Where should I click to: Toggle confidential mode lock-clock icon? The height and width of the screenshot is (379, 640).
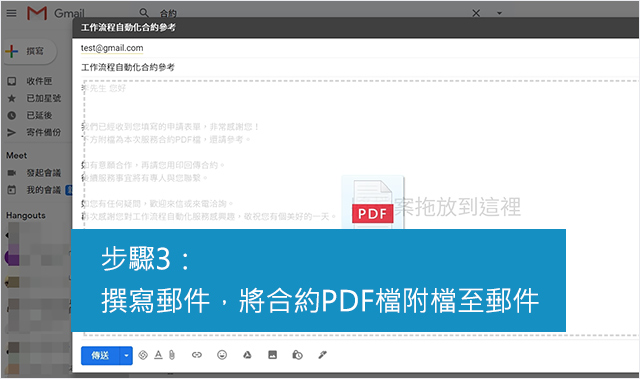point(298,355)
